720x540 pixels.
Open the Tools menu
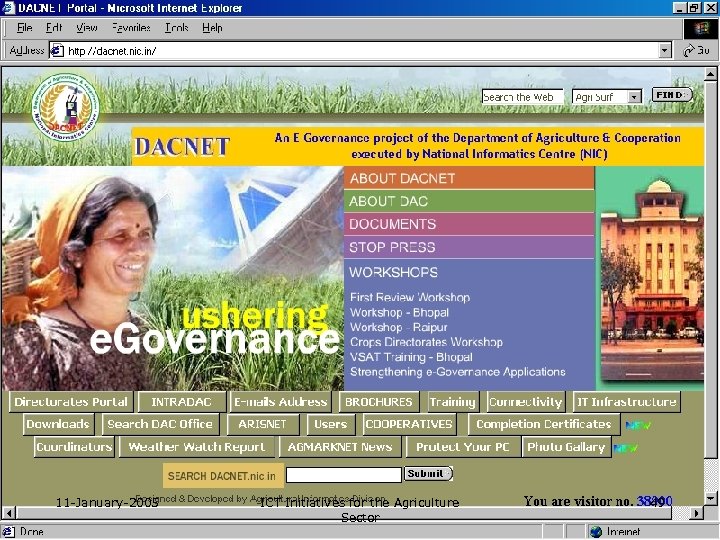pos(177,28)
